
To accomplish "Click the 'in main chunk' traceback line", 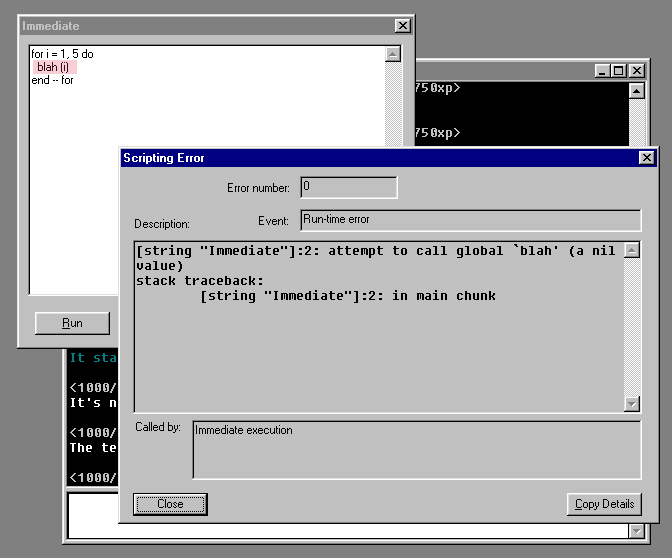I will coord(348,296).
